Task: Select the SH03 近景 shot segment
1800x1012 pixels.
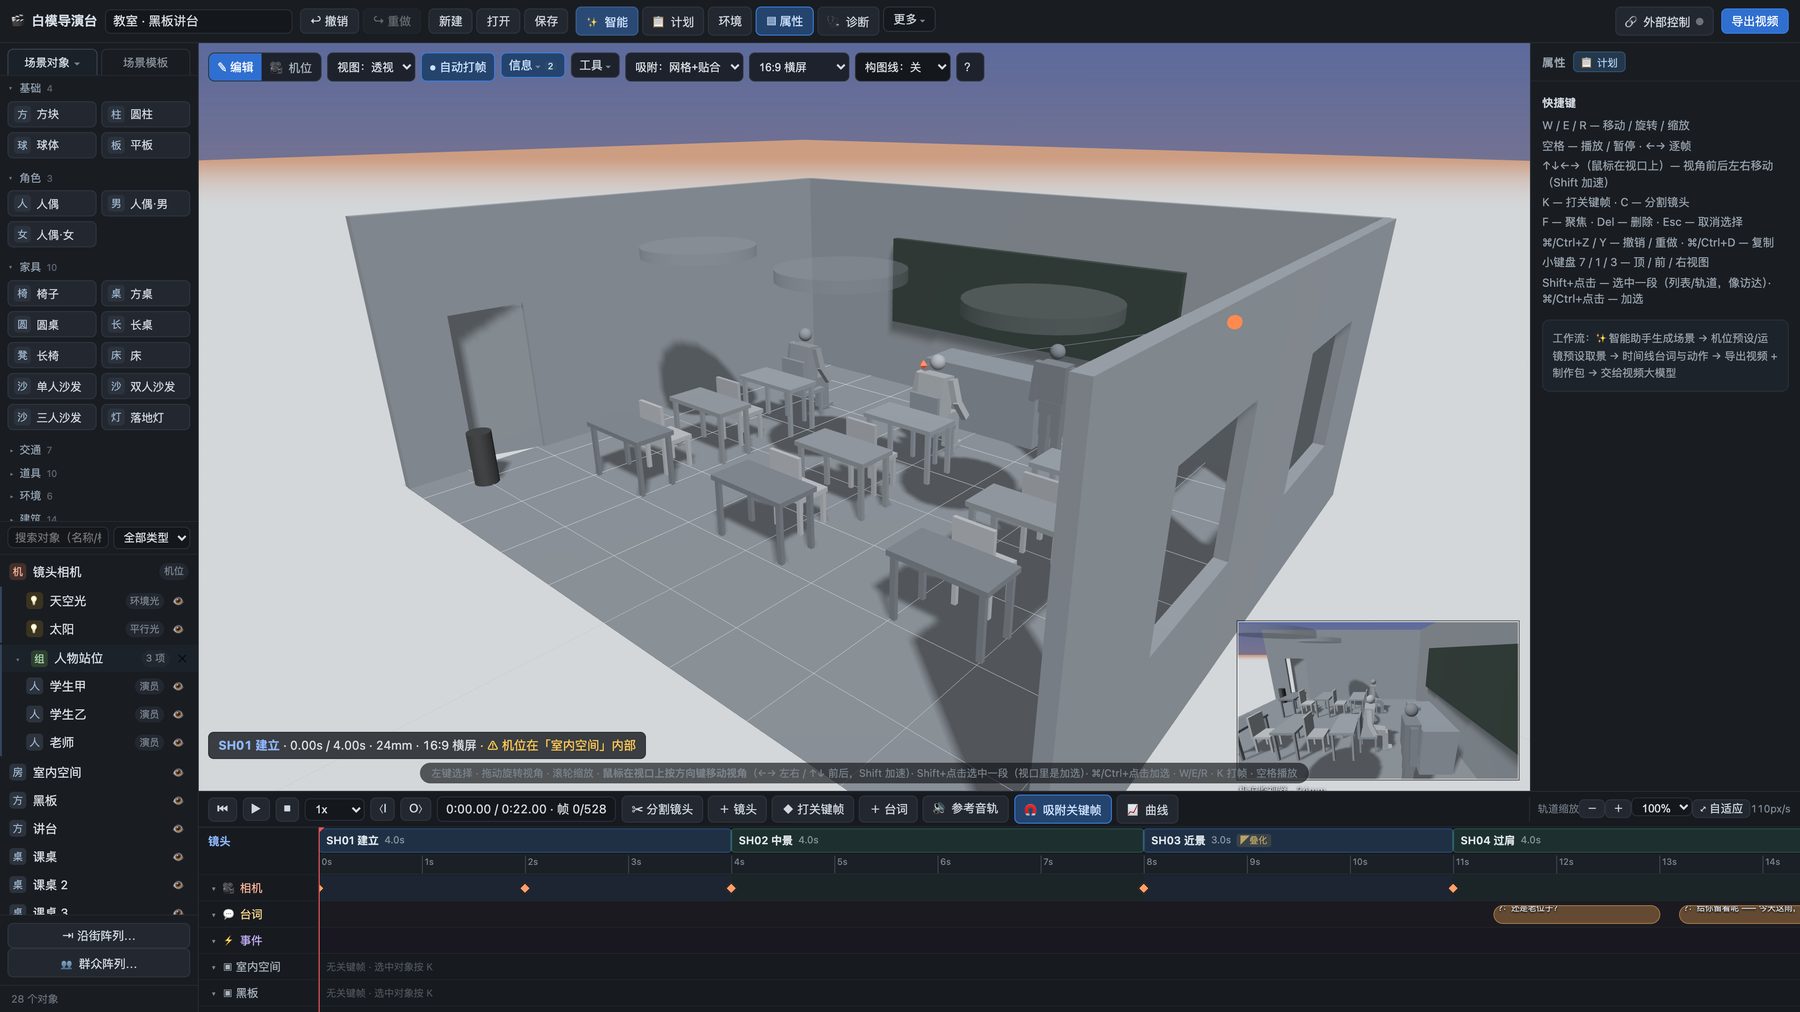Action: pyautogui.click(x=1298, y=840)
